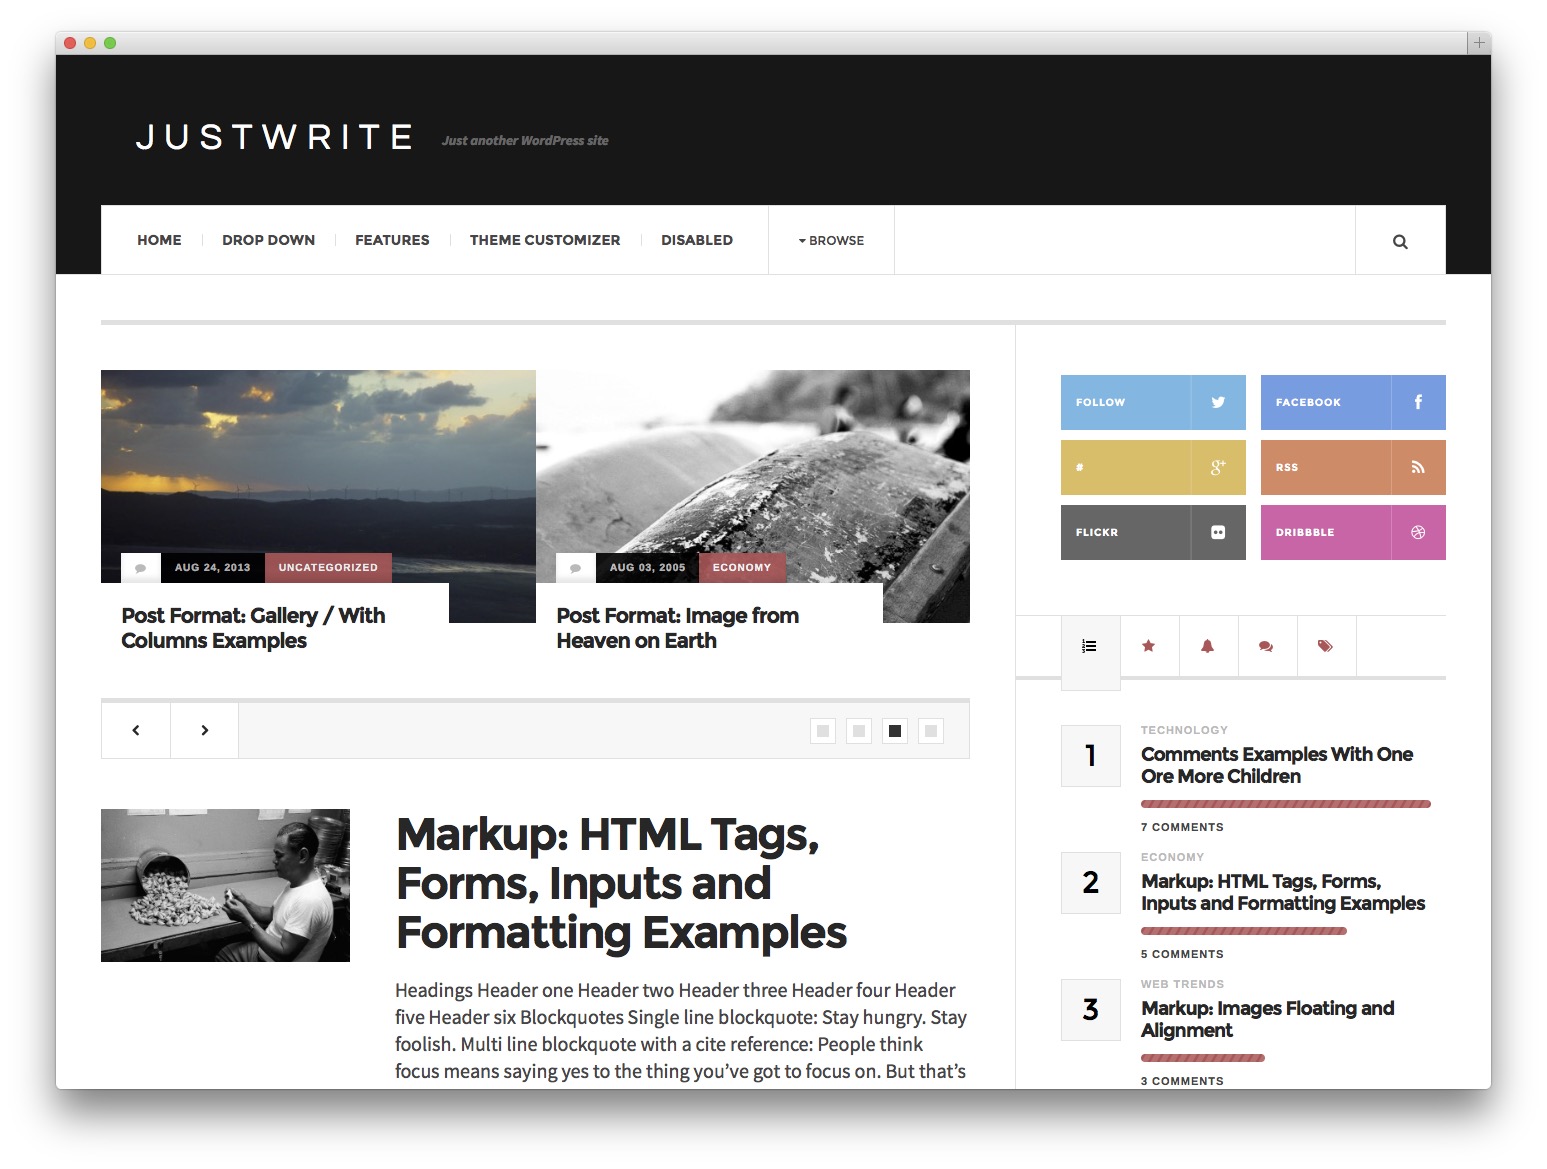
Task: Click the comment bubble on the gallery post thumbnail
Action: [x=140, y=567]
